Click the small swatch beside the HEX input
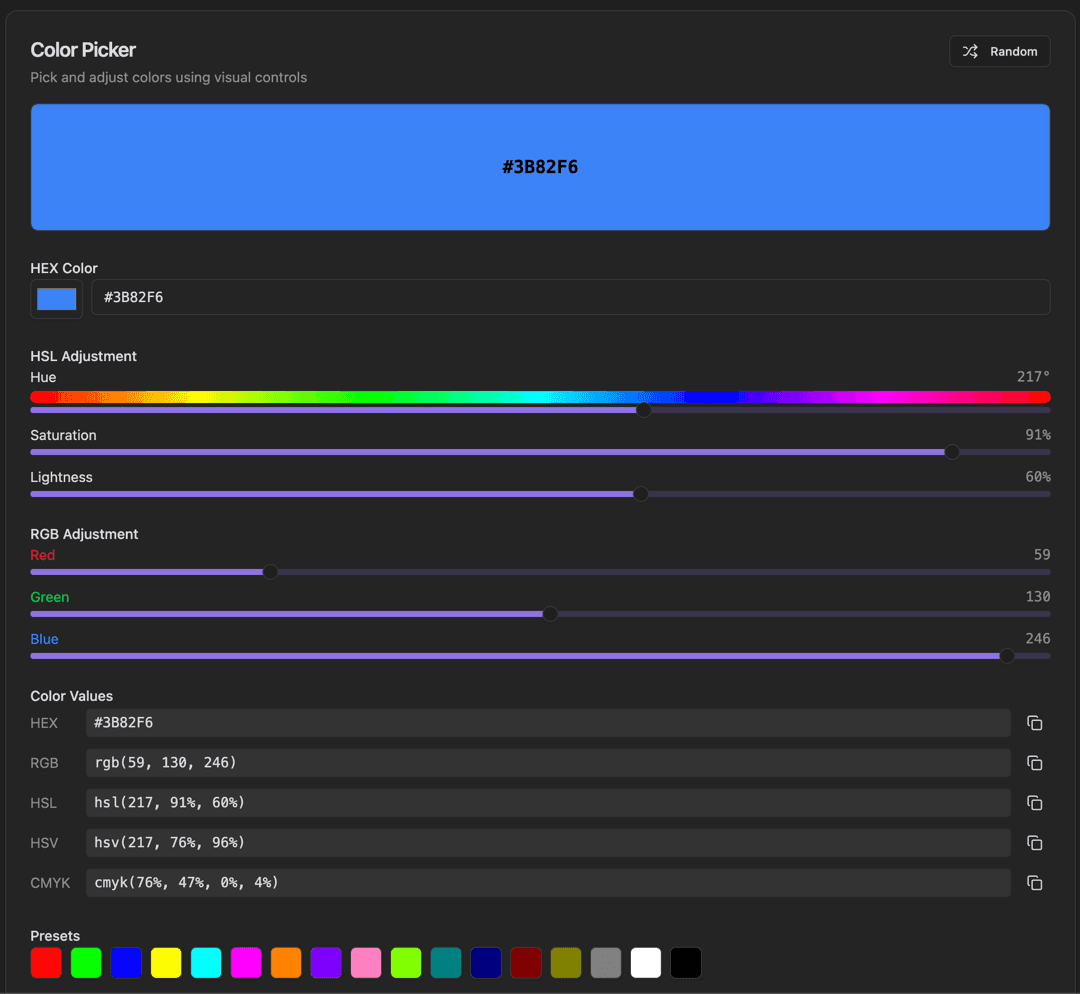This screenshot has height=994, width=1080. [56, 297]
